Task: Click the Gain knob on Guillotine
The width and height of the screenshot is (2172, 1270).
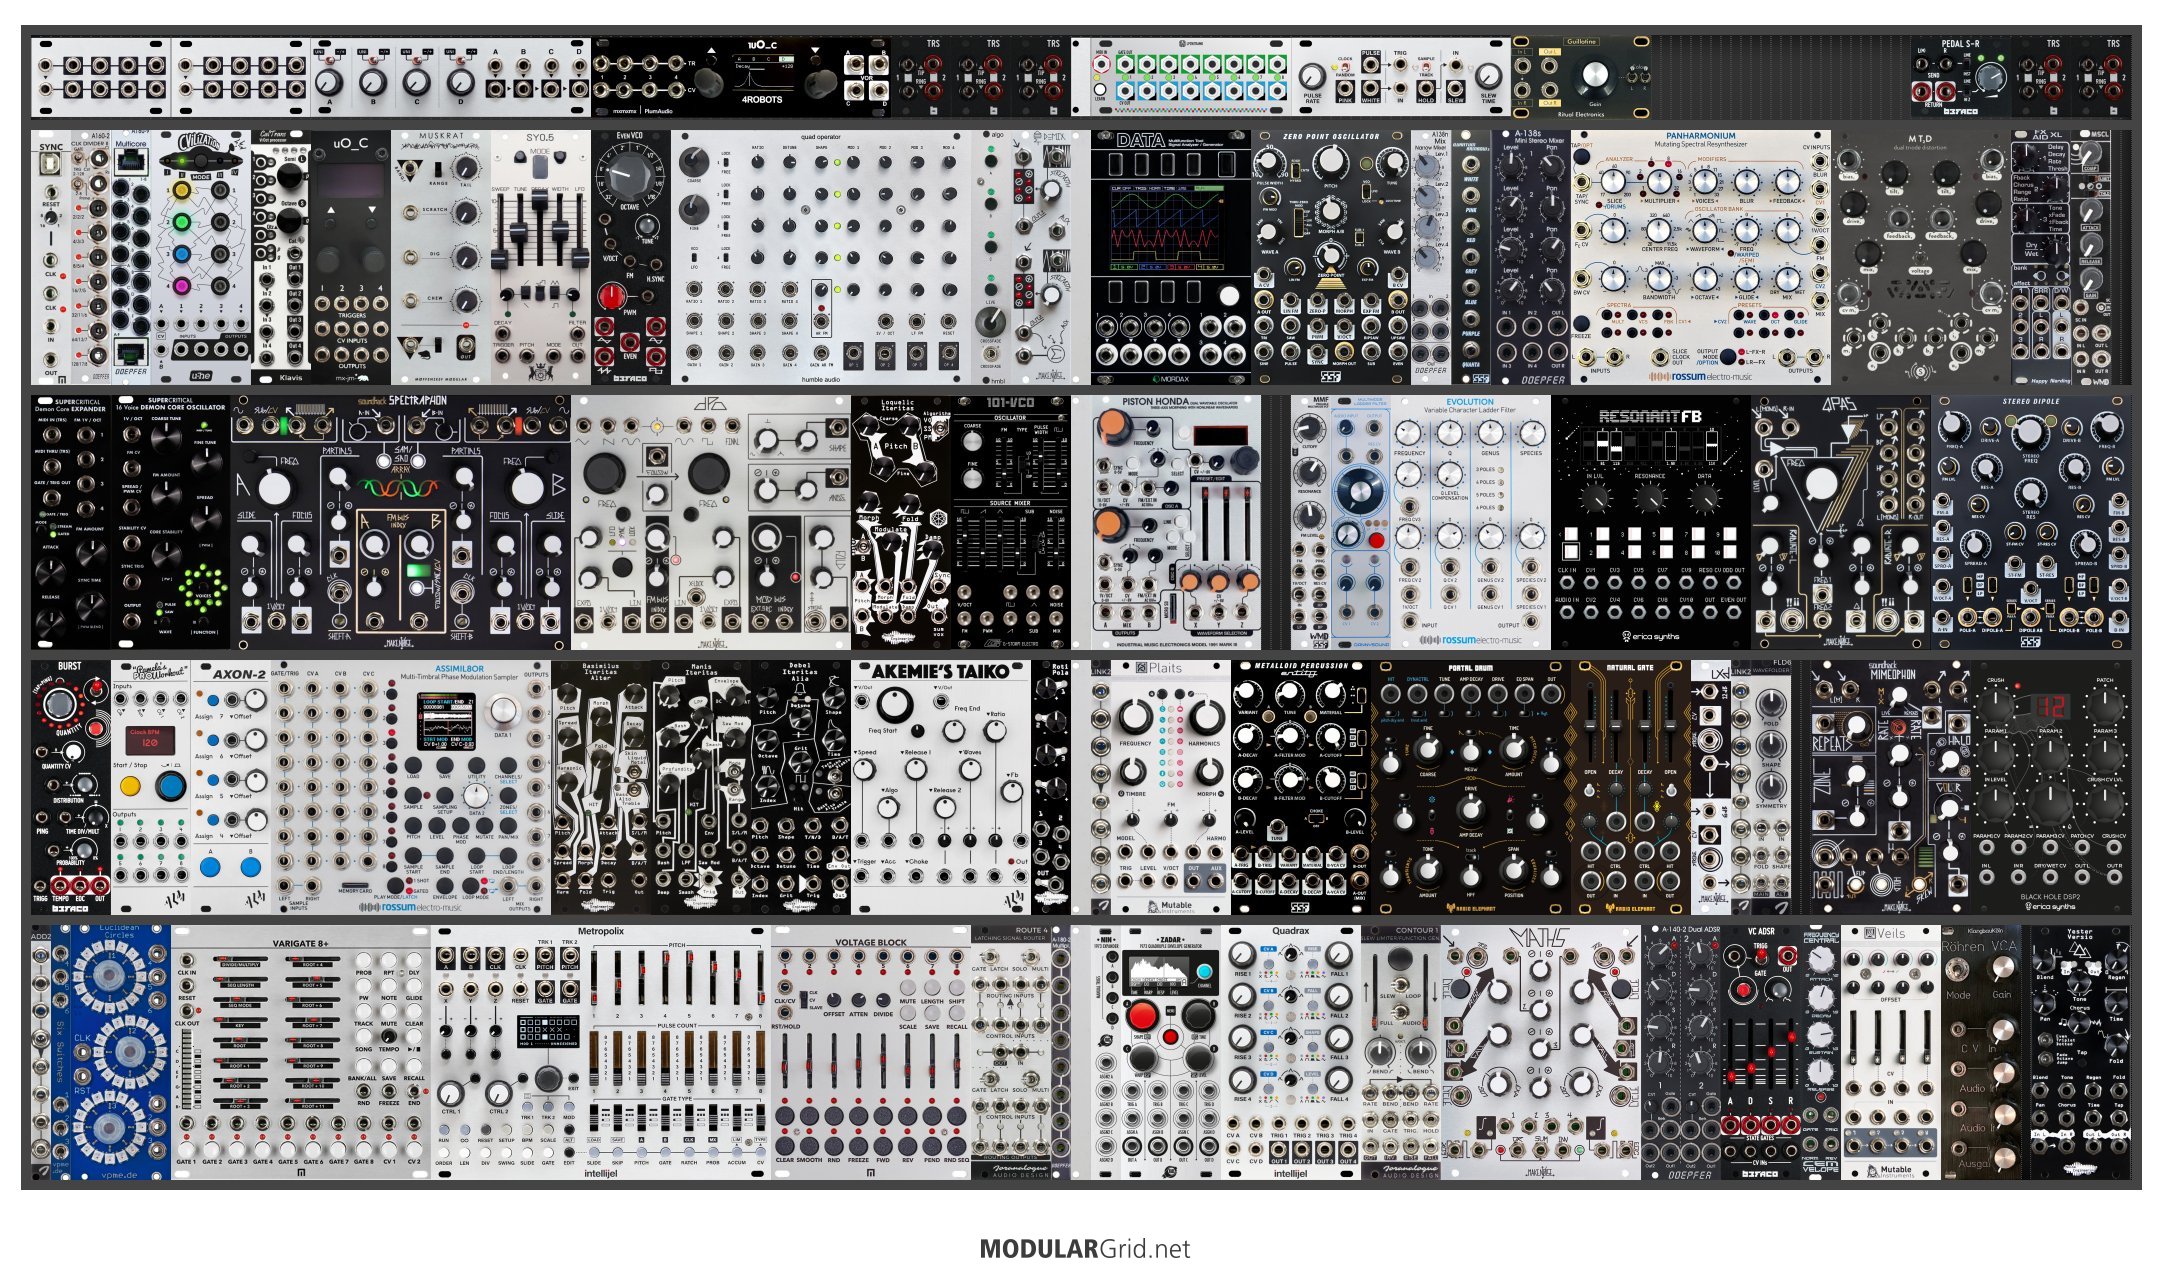Action: tap(1595, 74)
